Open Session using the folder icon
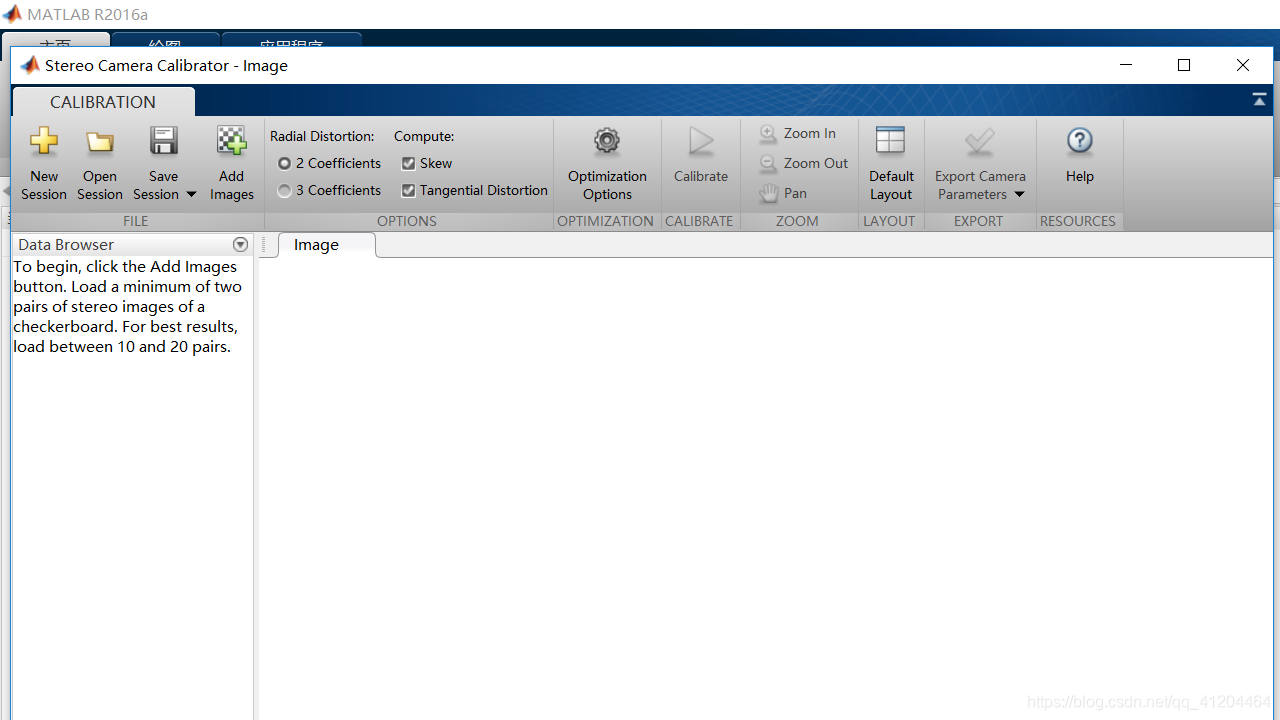Screen dimensions: 1280x720 [x=100, y=142]
